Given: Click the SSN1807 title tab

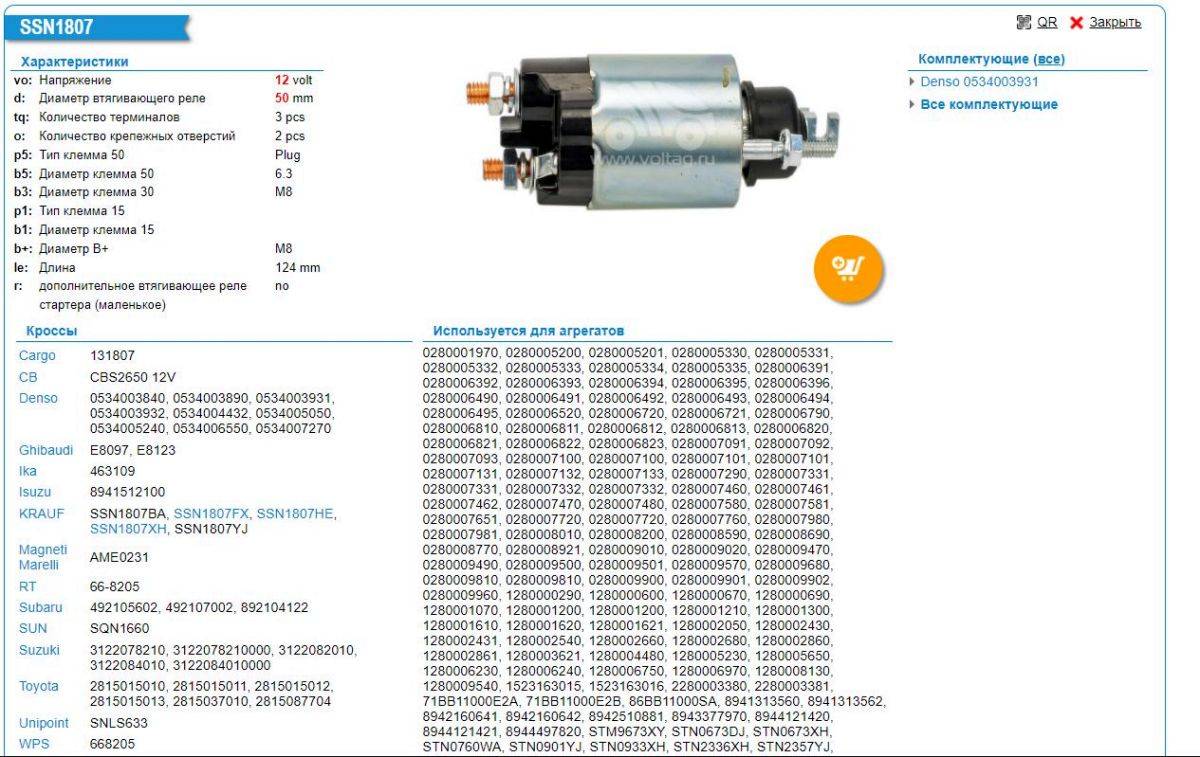Looking at the screenshot, I should [56, 29].
